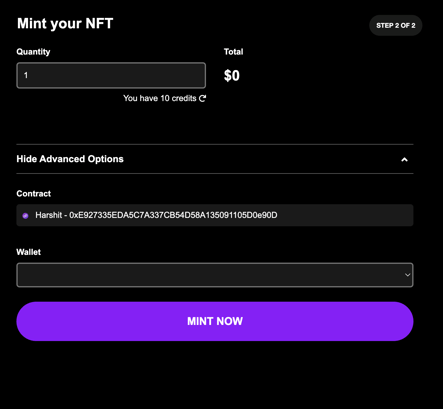443x409 pixels.
Task: Click the MINT NOW button
Action: [x=215, y=321]
